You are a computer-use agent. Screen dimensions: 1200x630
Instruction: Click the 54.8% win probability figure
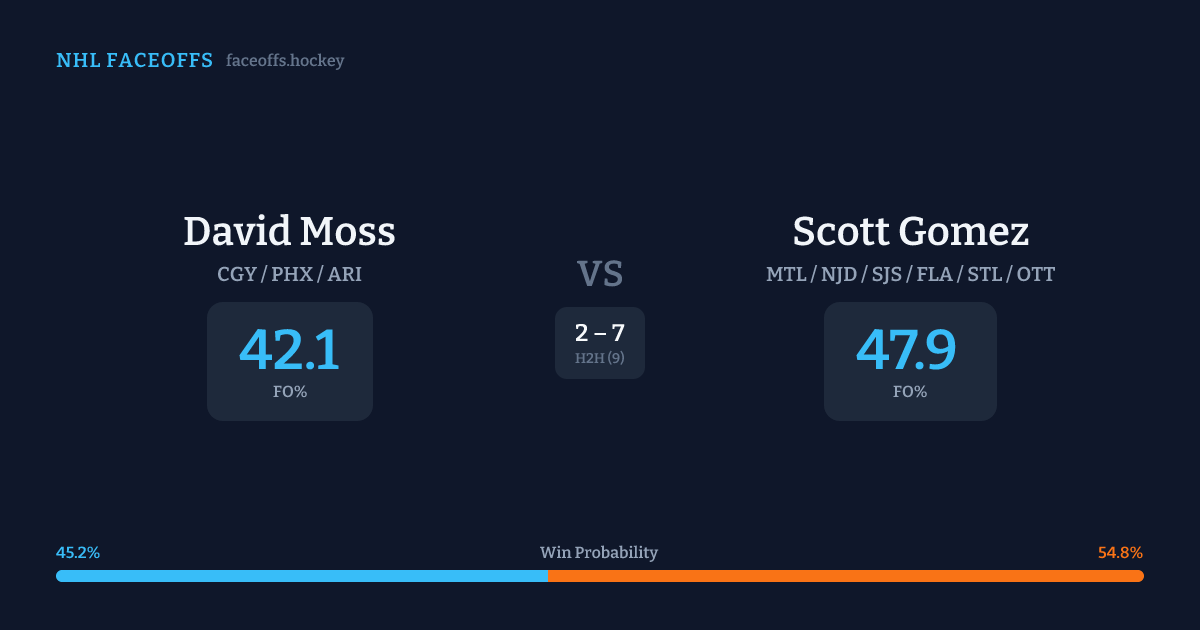[x=1120, y=553]
